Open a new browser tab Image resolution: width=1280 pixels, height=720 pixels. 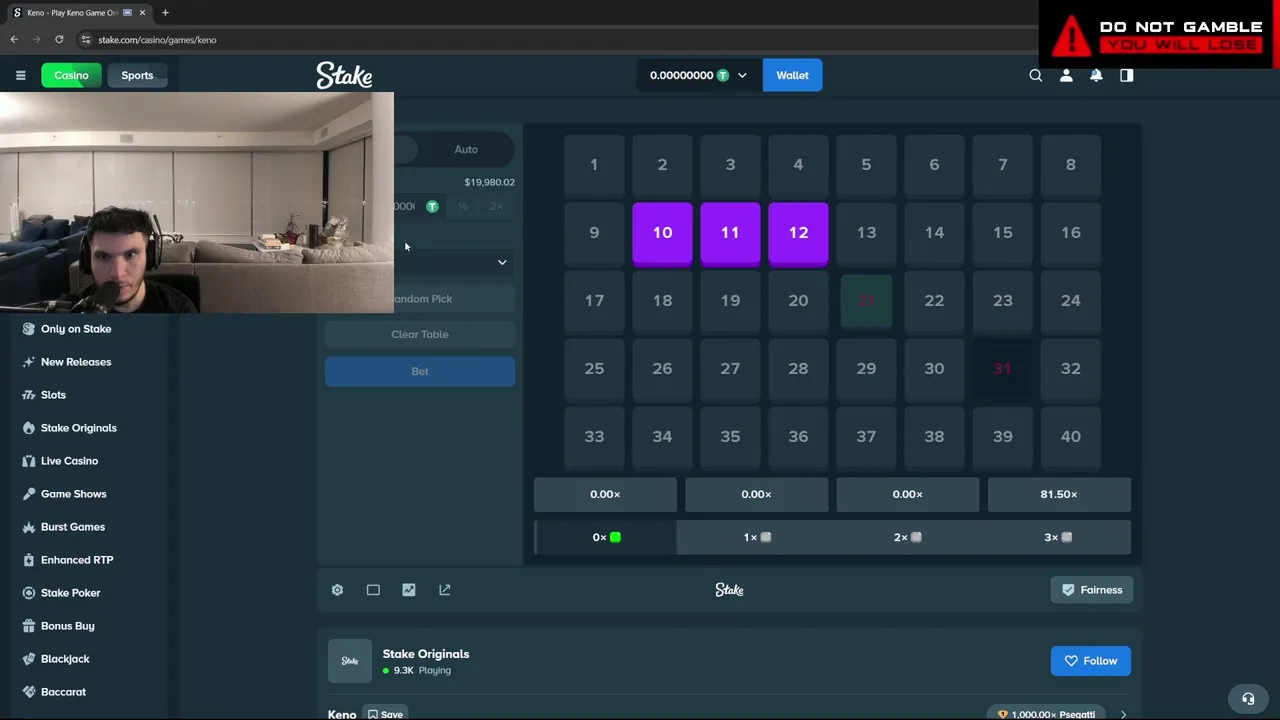click(165, 13)
